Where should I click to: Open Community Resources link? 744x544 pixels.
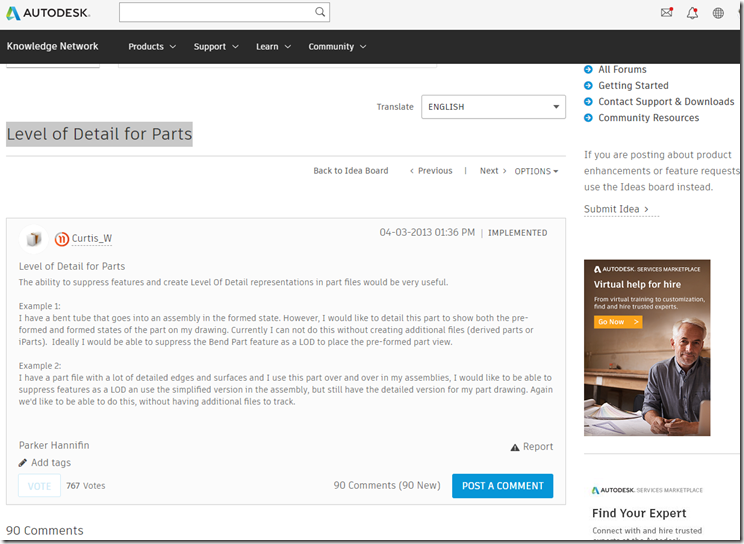tap(649, 118)
